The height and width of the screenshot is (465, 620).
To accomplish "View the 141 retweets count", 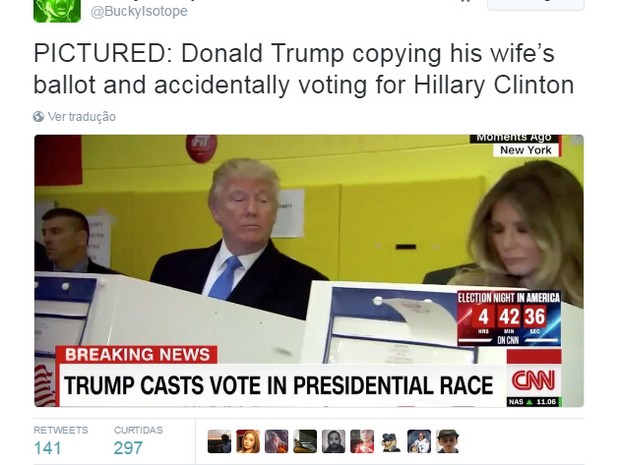I will pyautogui.click(x=47, y=448).
